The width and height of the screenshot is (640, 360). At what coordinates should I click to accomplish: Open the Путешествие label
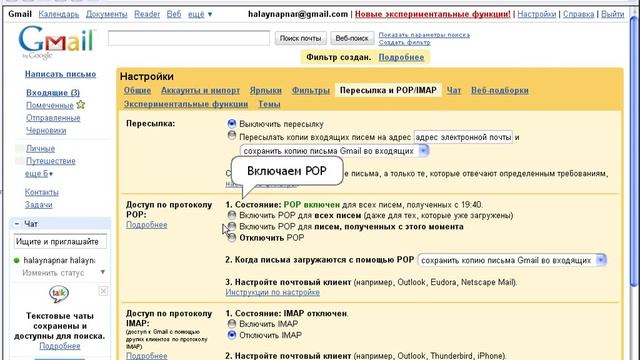coord(51,161)
